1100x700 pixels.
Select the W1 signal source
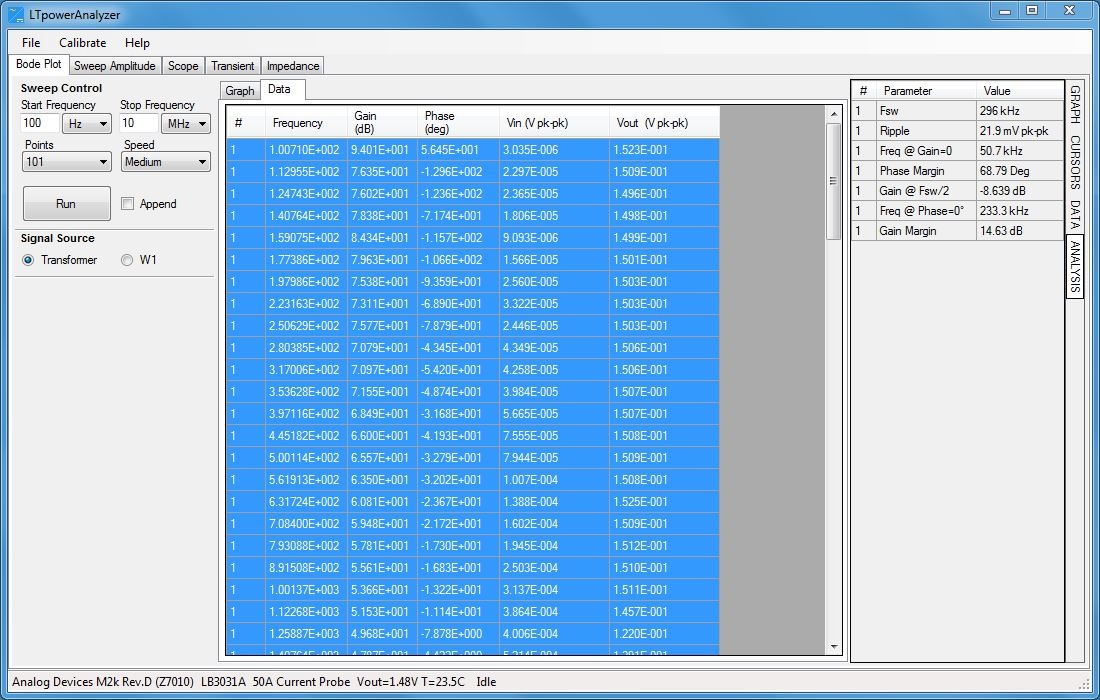(x=127, y=260)
